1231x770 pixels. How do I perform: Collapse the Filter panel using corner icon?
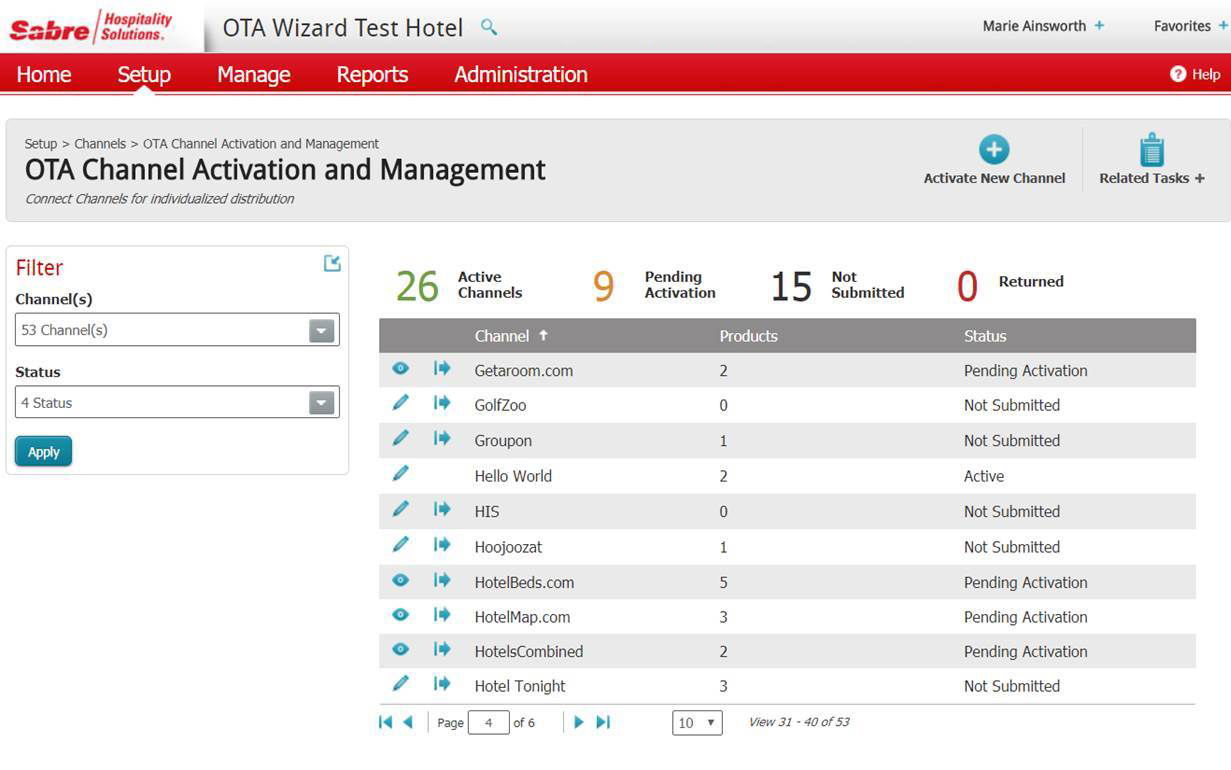tap(332, 263)
